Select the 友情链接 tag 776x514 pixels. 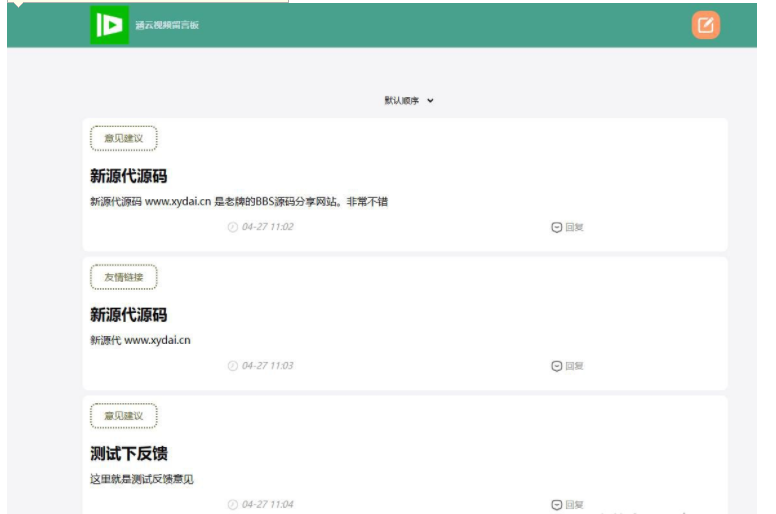tap(124, 277)
